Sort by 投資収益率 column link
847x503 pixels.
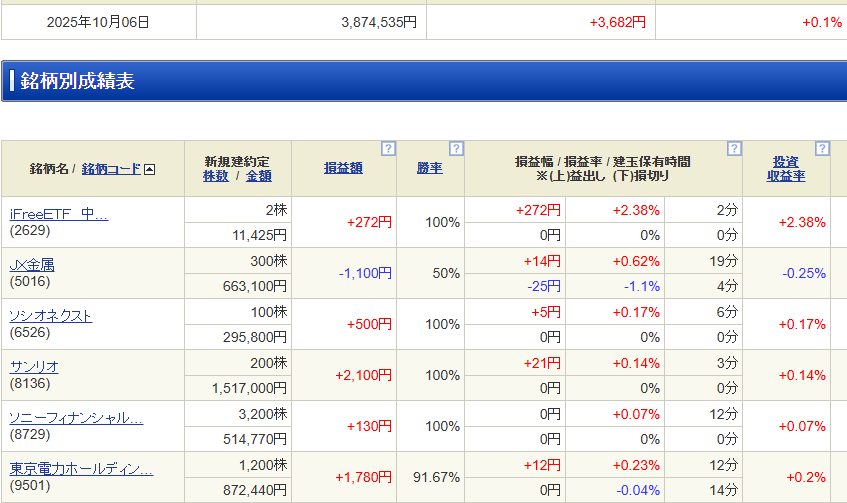pos(785,168)
